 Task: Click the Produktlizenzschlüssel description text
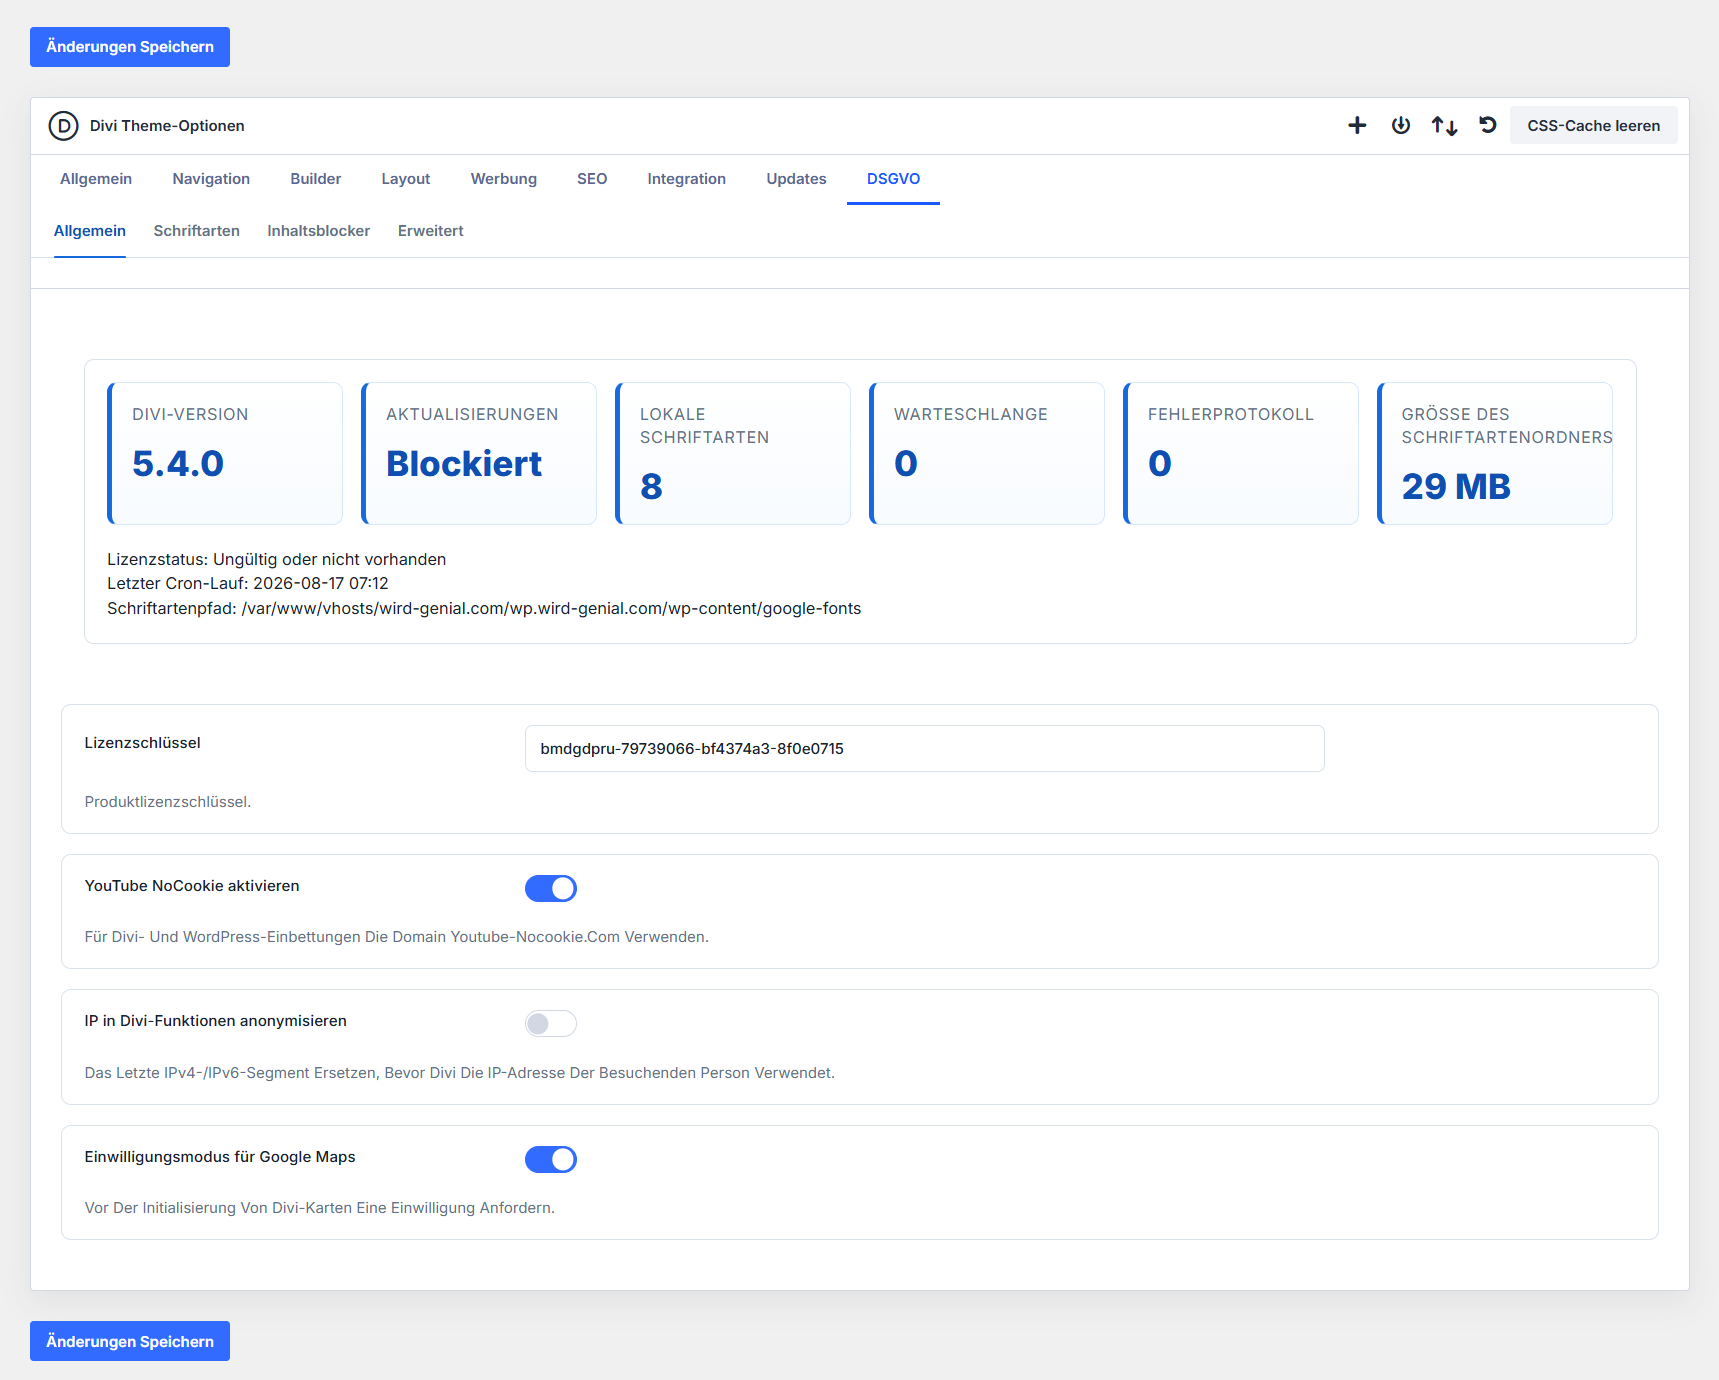click(x=168, y=802)
